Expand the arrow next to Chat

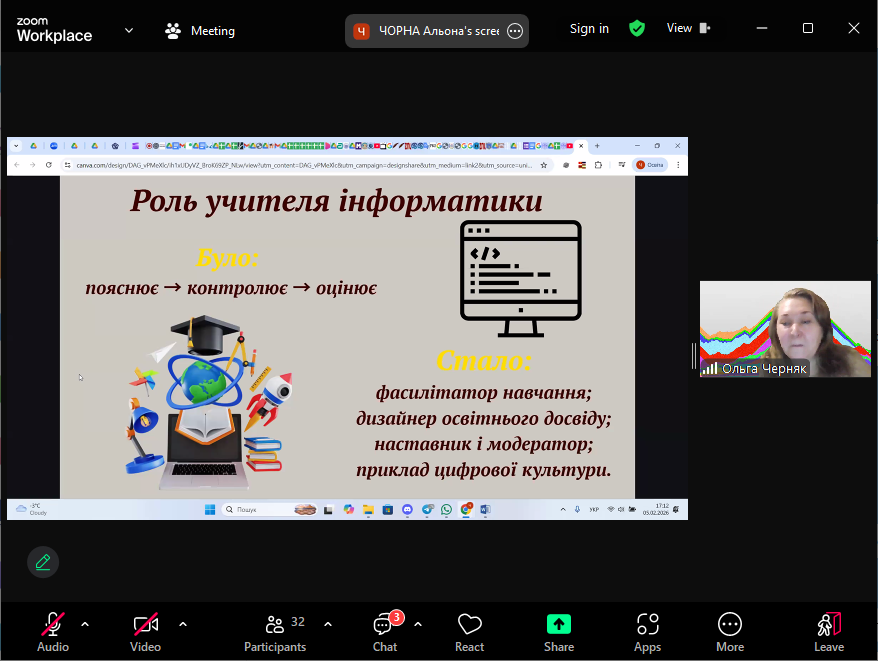pyautogui.click(x=418, y=624)
